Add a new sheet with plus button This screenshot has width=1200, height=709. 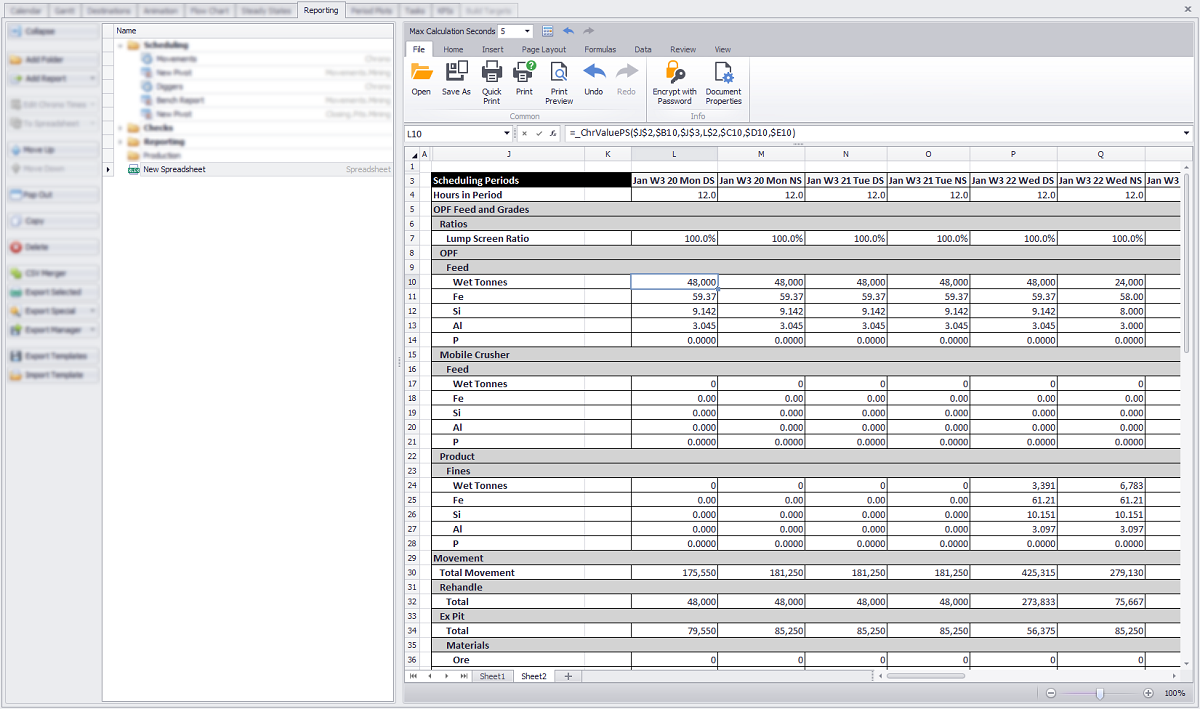pos(568,677)
